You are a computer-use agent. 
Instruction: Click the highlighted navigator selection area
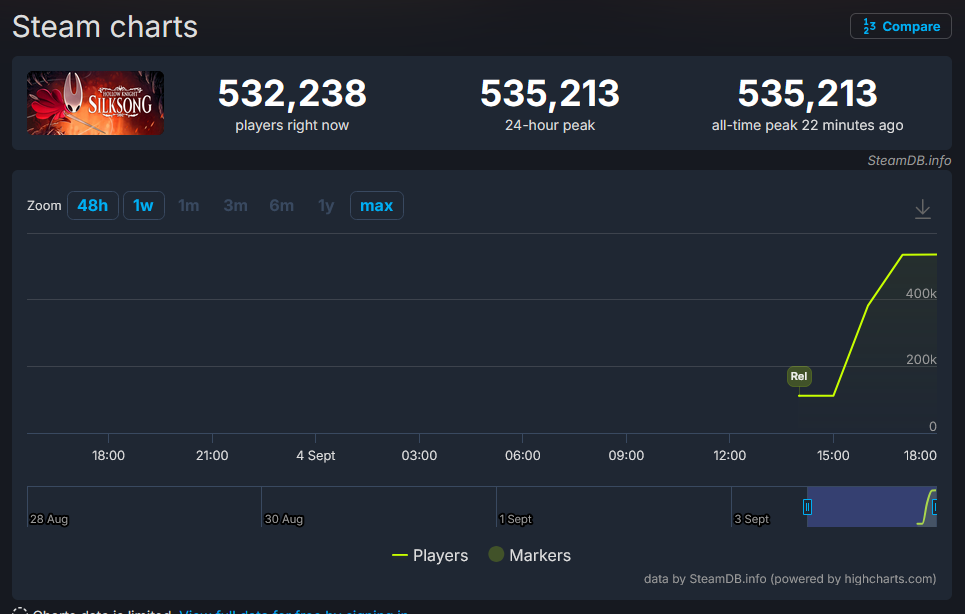tap(871, 507)
